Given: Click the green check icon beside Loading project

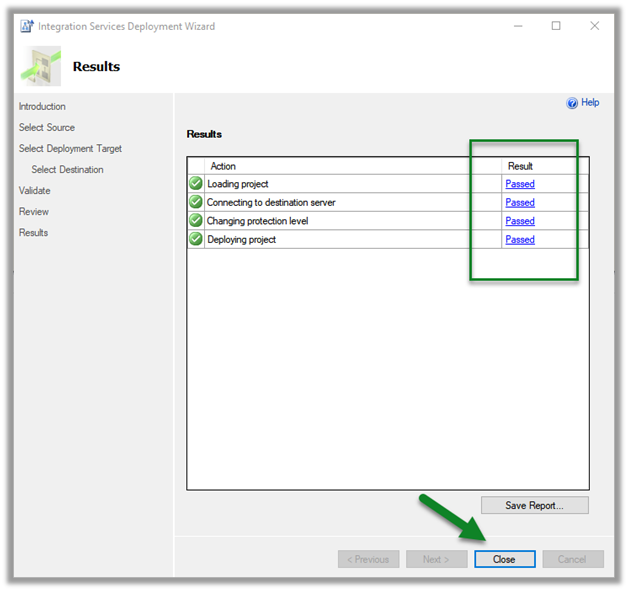Looking at the screenshot, I should click(x=196, y=184).
